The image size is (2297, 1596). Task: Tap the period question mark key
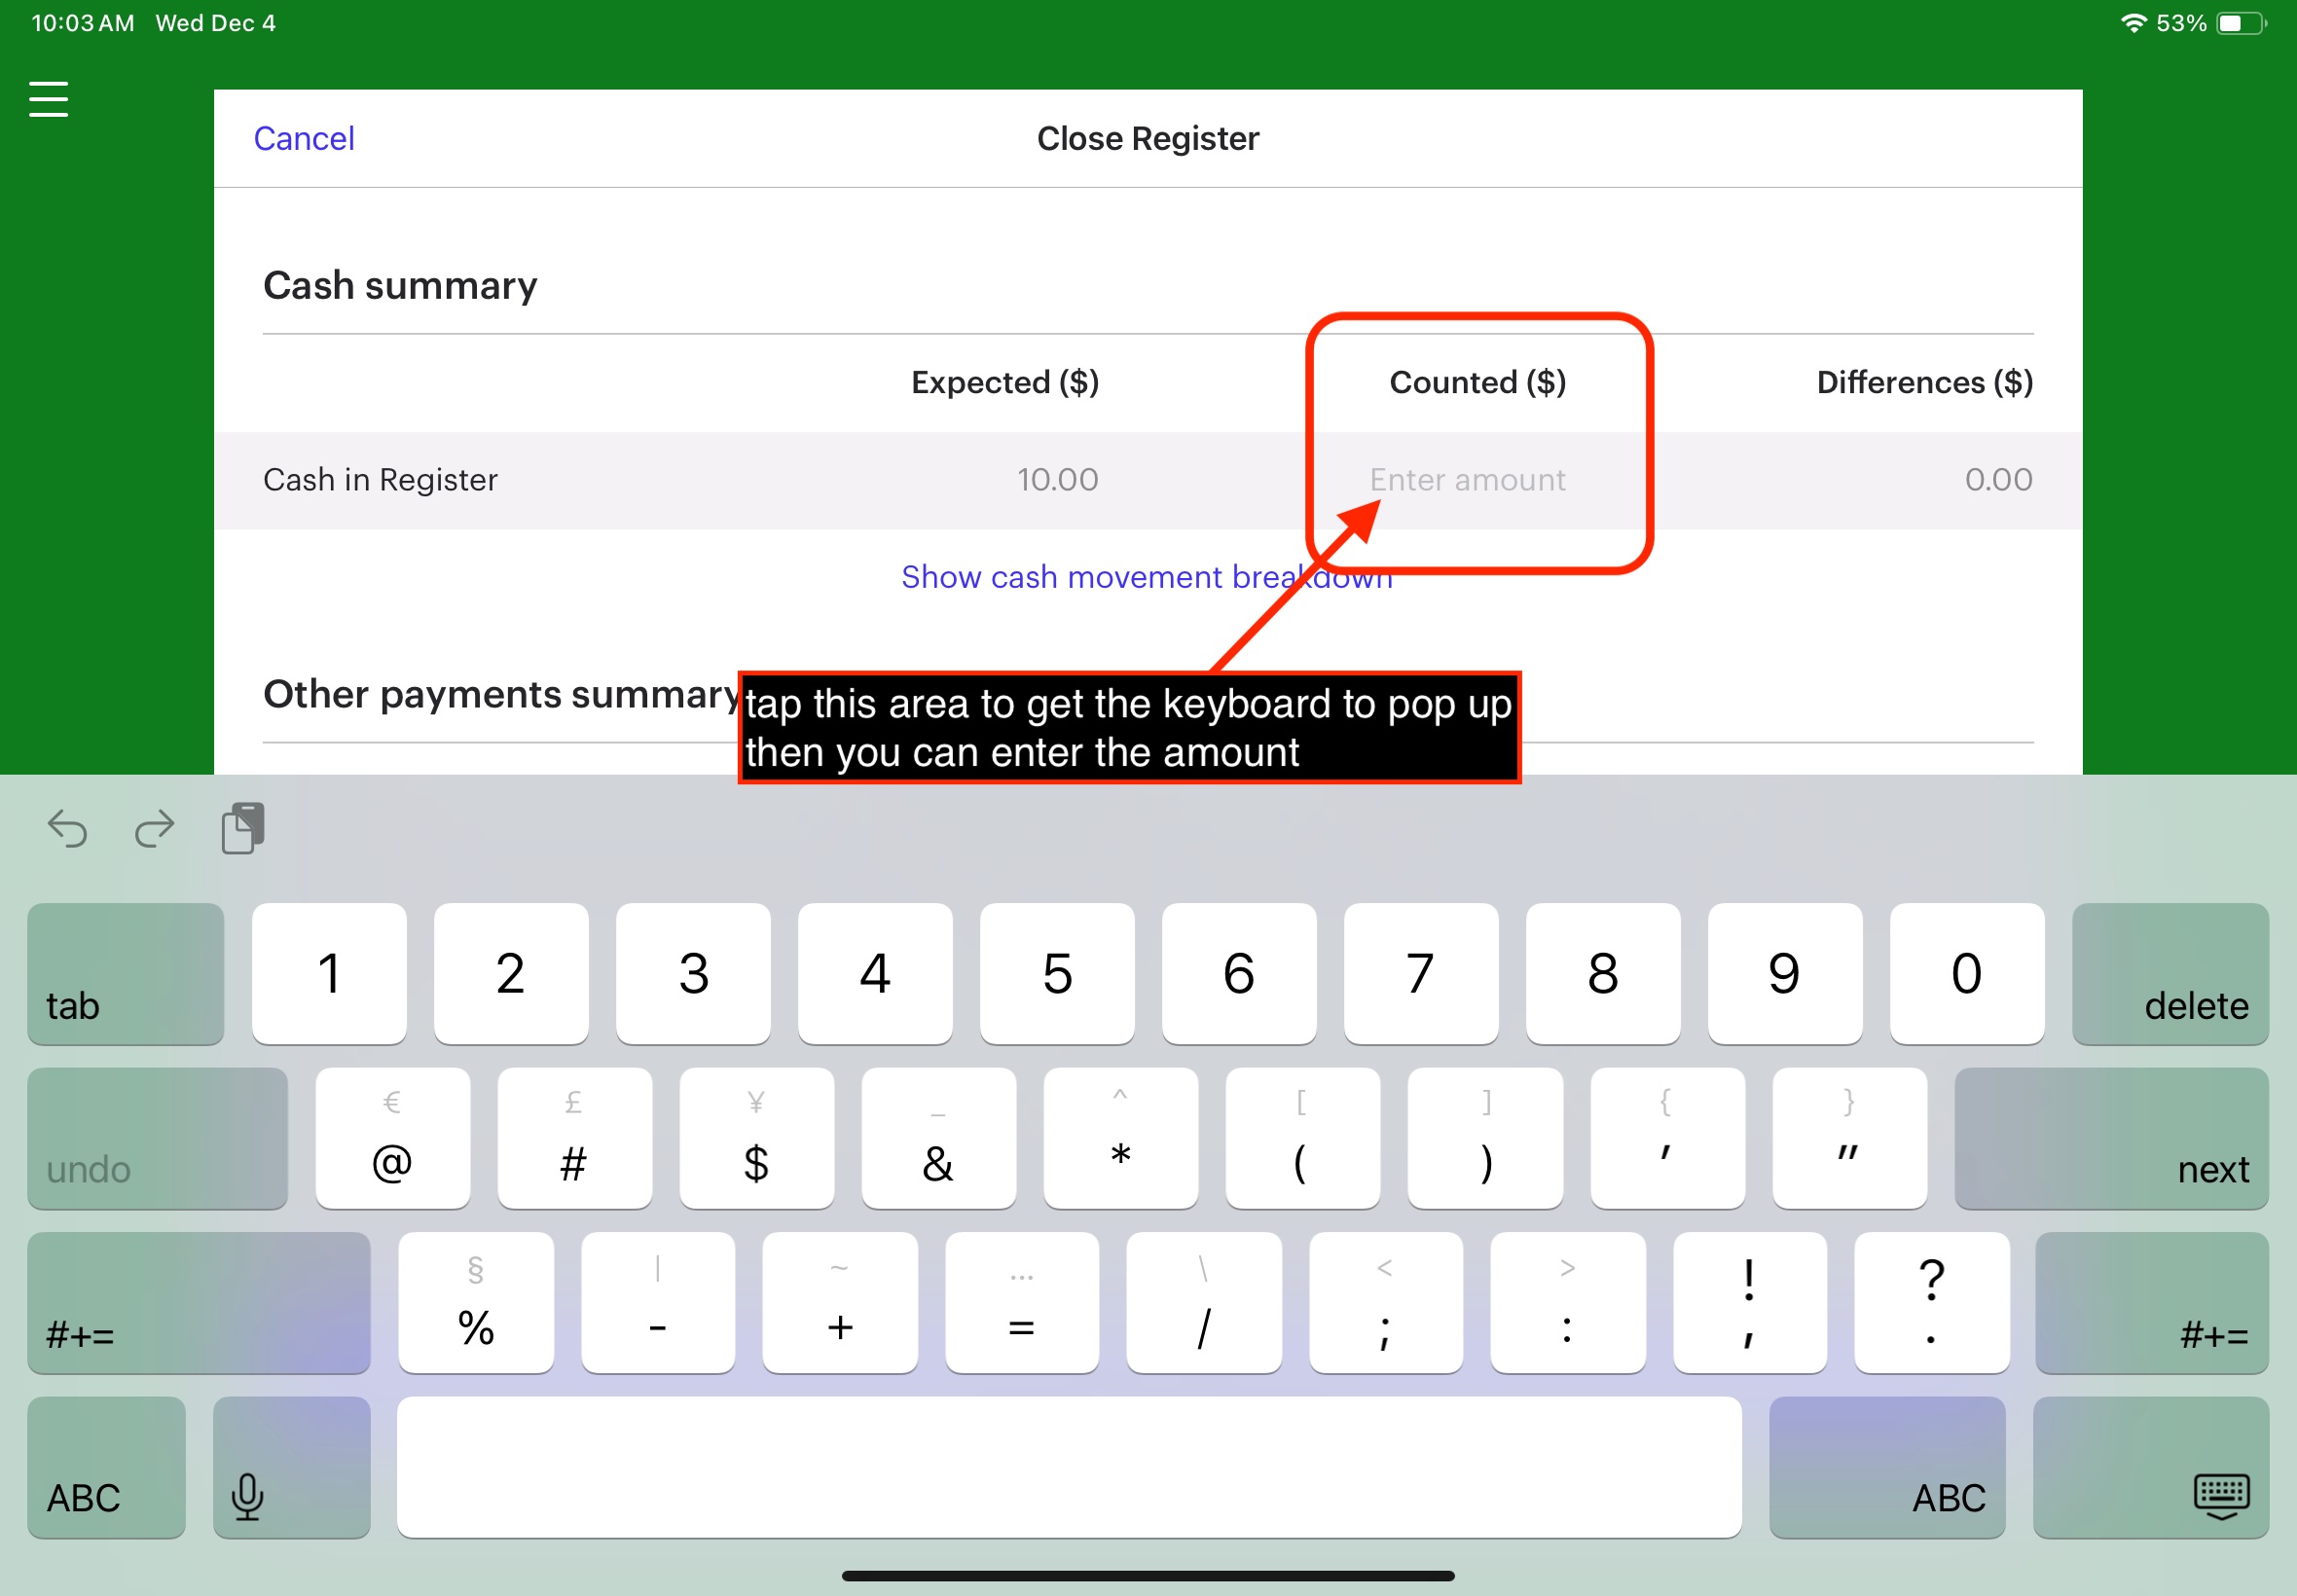click(1931, 1303)
